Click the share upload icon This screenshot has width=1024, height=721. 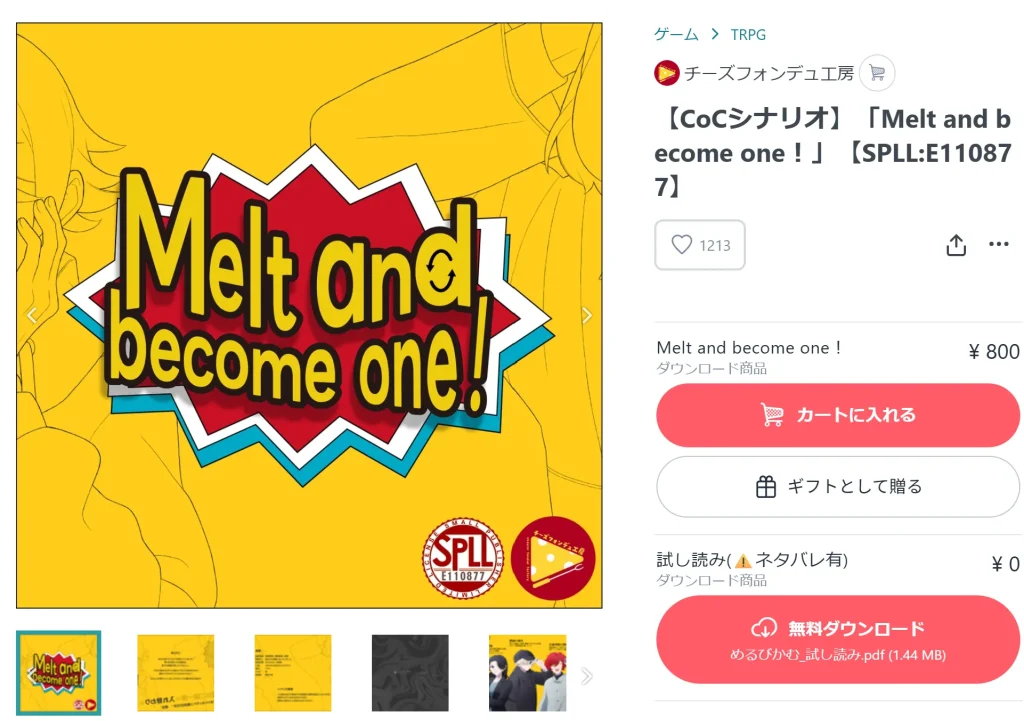coord(956,245)
